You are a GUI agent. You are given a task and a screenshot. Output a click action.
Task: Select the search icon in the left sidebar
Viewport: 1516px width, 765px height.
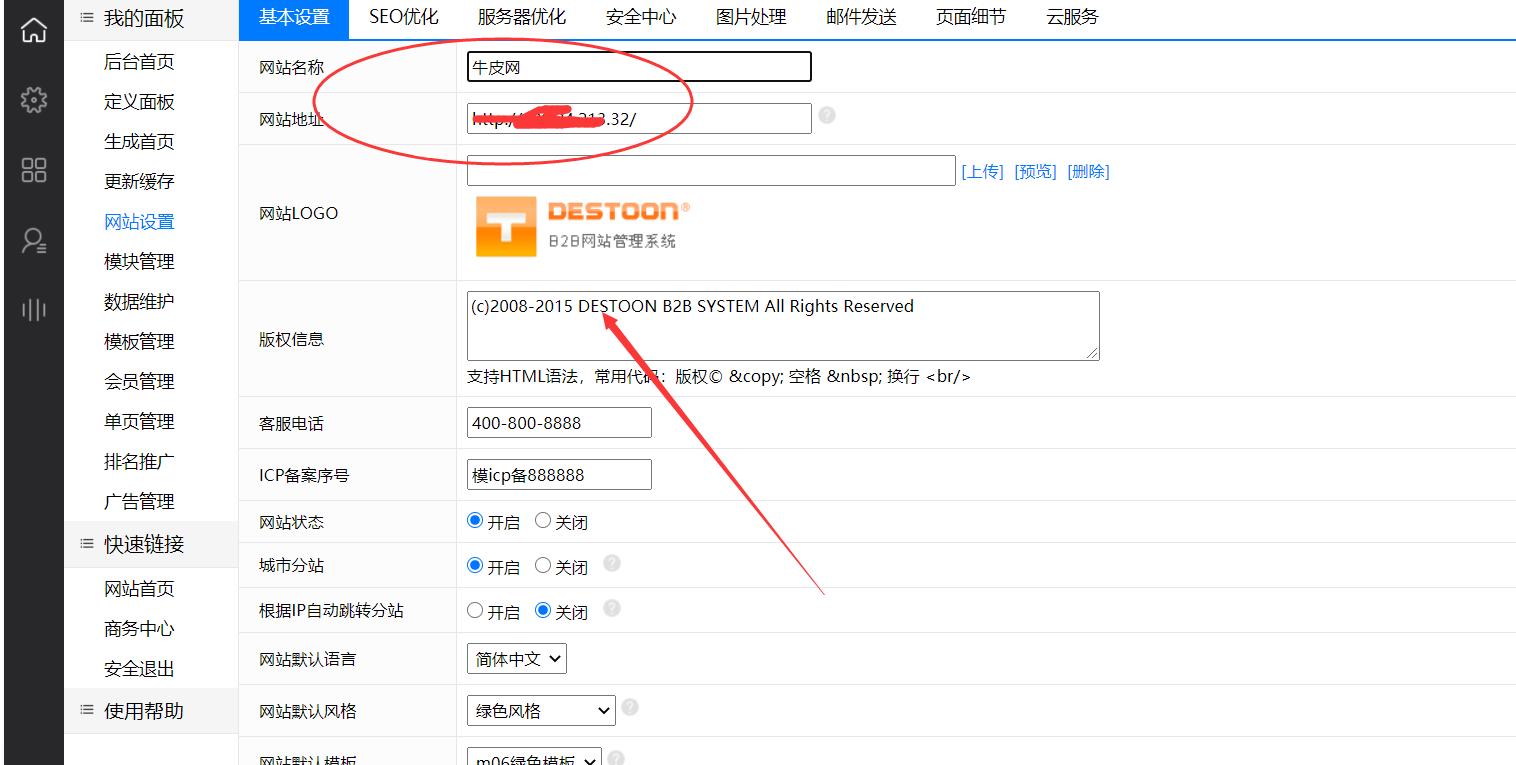pyautogui.click(x=33, y=240)
